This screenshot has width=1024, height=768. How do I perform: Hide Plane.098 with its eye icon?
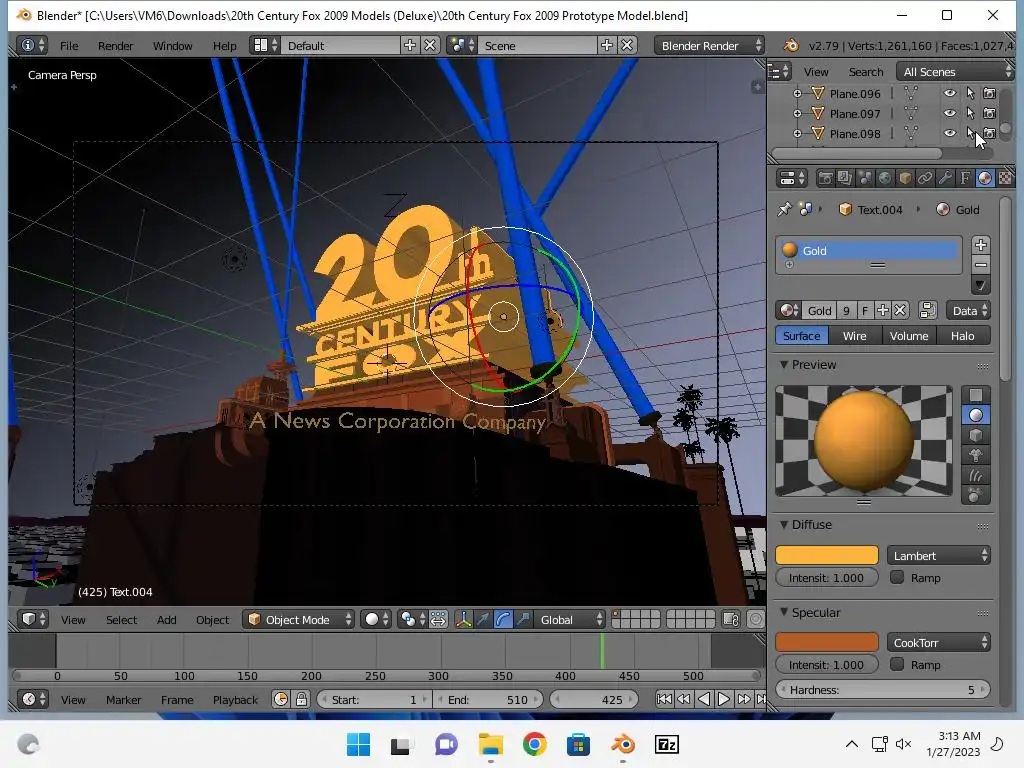950,133
